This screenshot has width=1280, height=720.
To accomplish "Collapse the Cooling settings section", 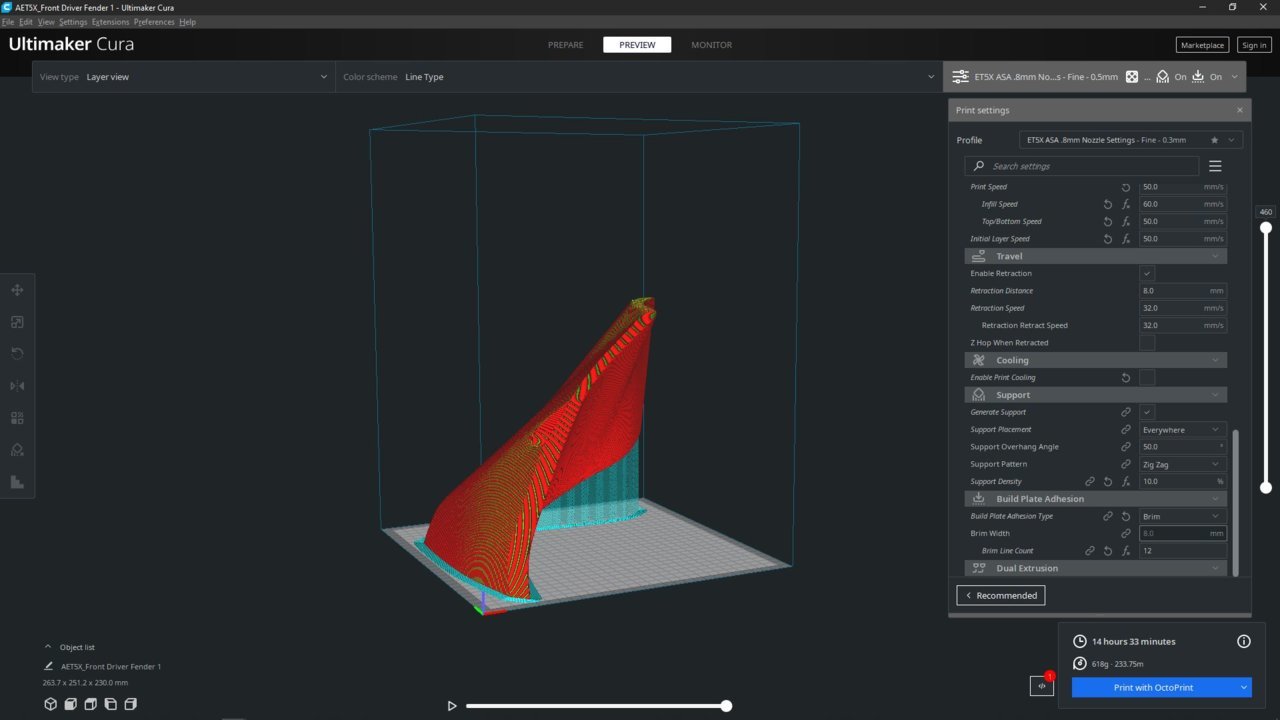I will 1095,360.
